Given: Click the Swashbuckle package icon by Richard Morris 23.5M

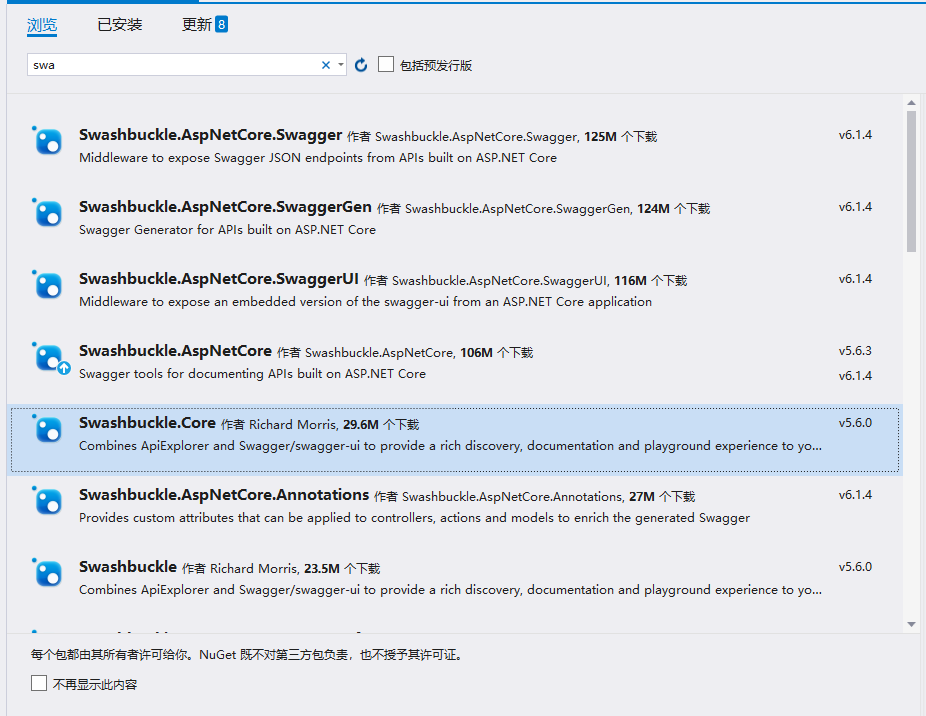Looking at the screenshot, I should 47,574.
